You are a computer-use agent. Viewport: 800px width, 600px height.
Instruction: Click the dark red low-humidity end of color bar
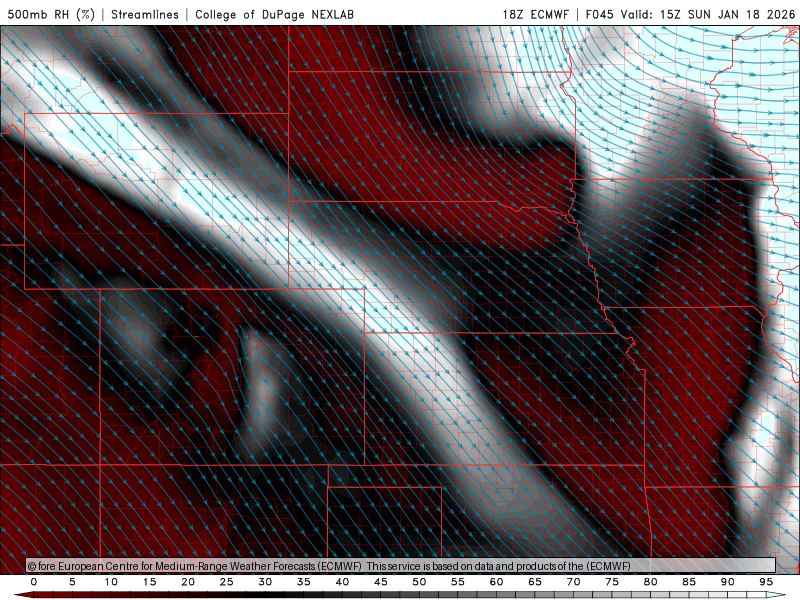click(x=23, y=595)
